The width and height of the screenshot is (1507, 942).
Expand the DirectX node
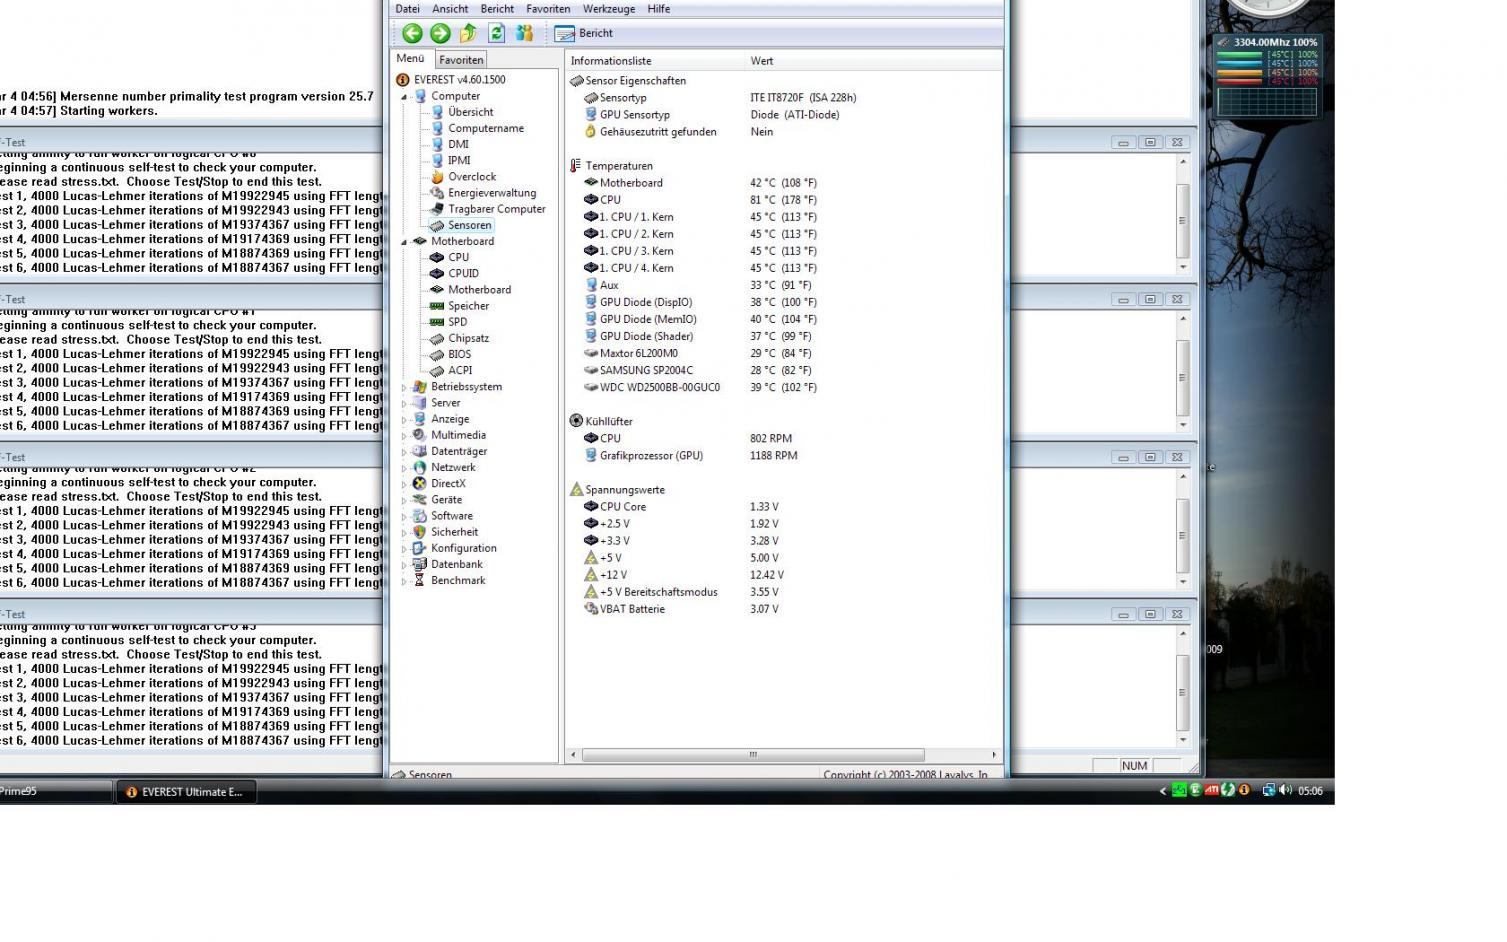pyautogui.click(x=404, y=484)
